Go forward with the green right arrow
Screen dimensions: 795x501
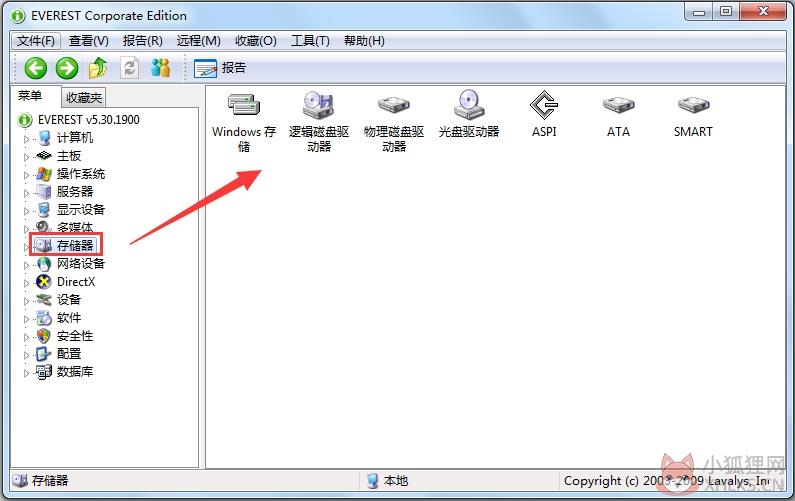[x=67, y=68]
